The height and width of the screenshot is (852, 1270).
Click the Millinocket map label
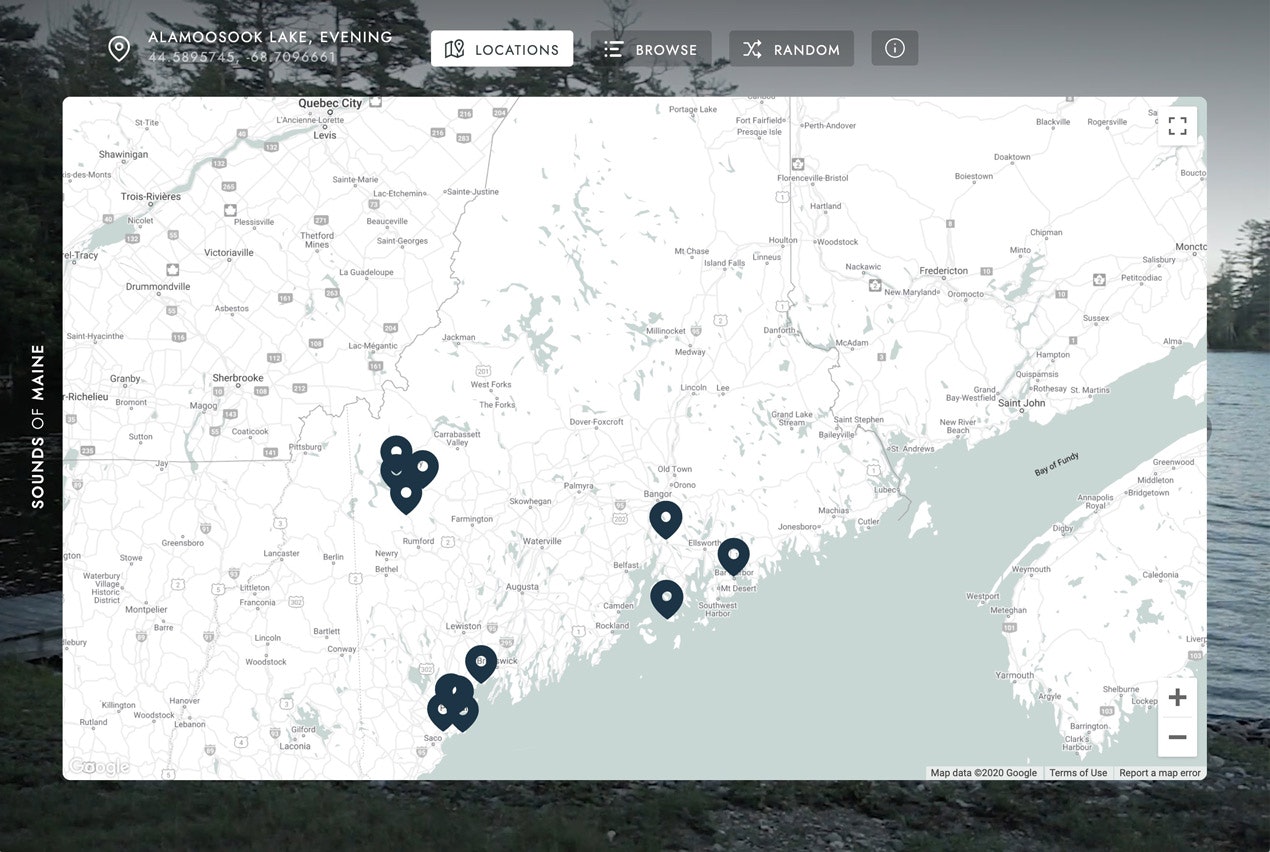tap(666, 331)
